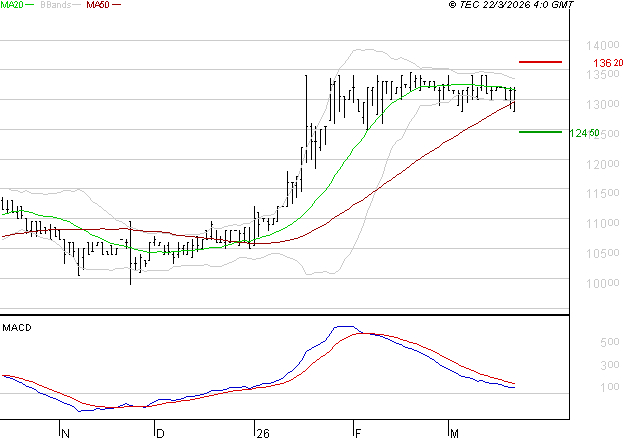This screenshot has height=440, width=627.
Task: Click the F month axis label
Action: (358, 434)
